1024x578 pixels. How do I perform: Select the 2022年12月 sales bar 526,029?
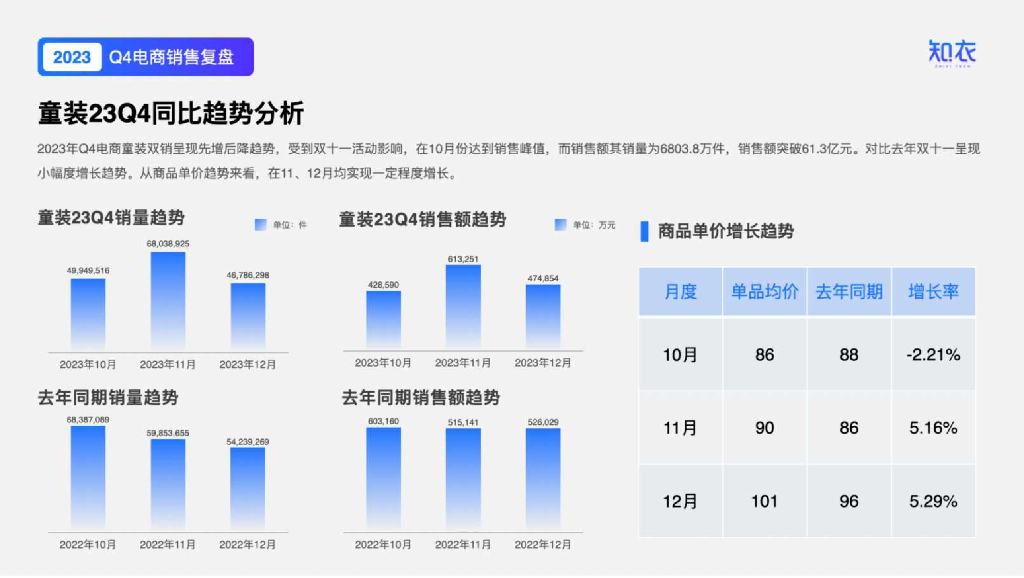543,479
